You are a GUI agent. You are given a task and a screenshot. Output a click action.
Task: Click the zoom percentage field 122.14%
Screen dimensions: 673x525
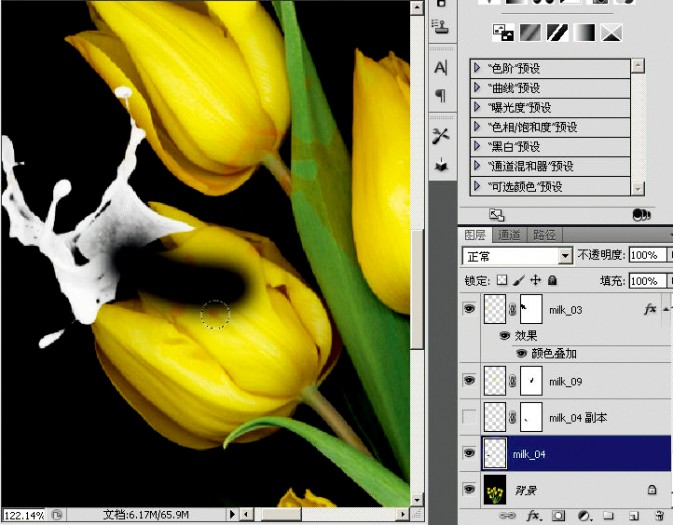point(24,515)
